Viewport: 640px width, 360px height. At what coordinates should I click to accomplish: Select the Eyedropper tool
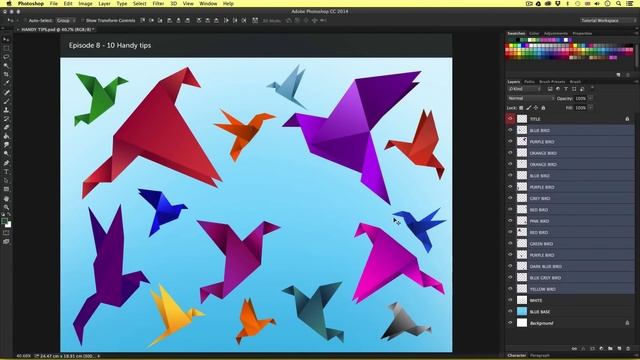pos(6,83)
